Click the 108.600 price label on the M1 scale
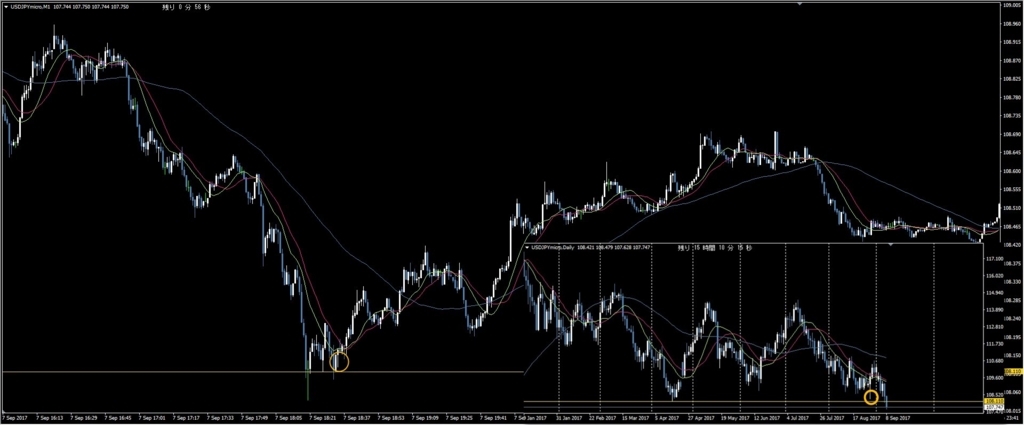Viewport: 1024px width, 425px height. click(1012, 171)
